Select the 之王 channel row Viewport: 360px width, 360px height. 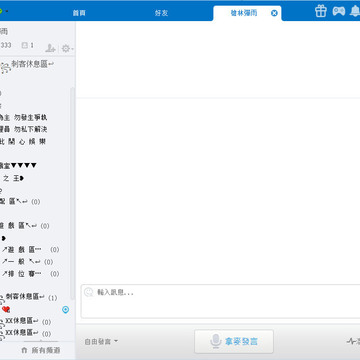click(x=13, y=178)
